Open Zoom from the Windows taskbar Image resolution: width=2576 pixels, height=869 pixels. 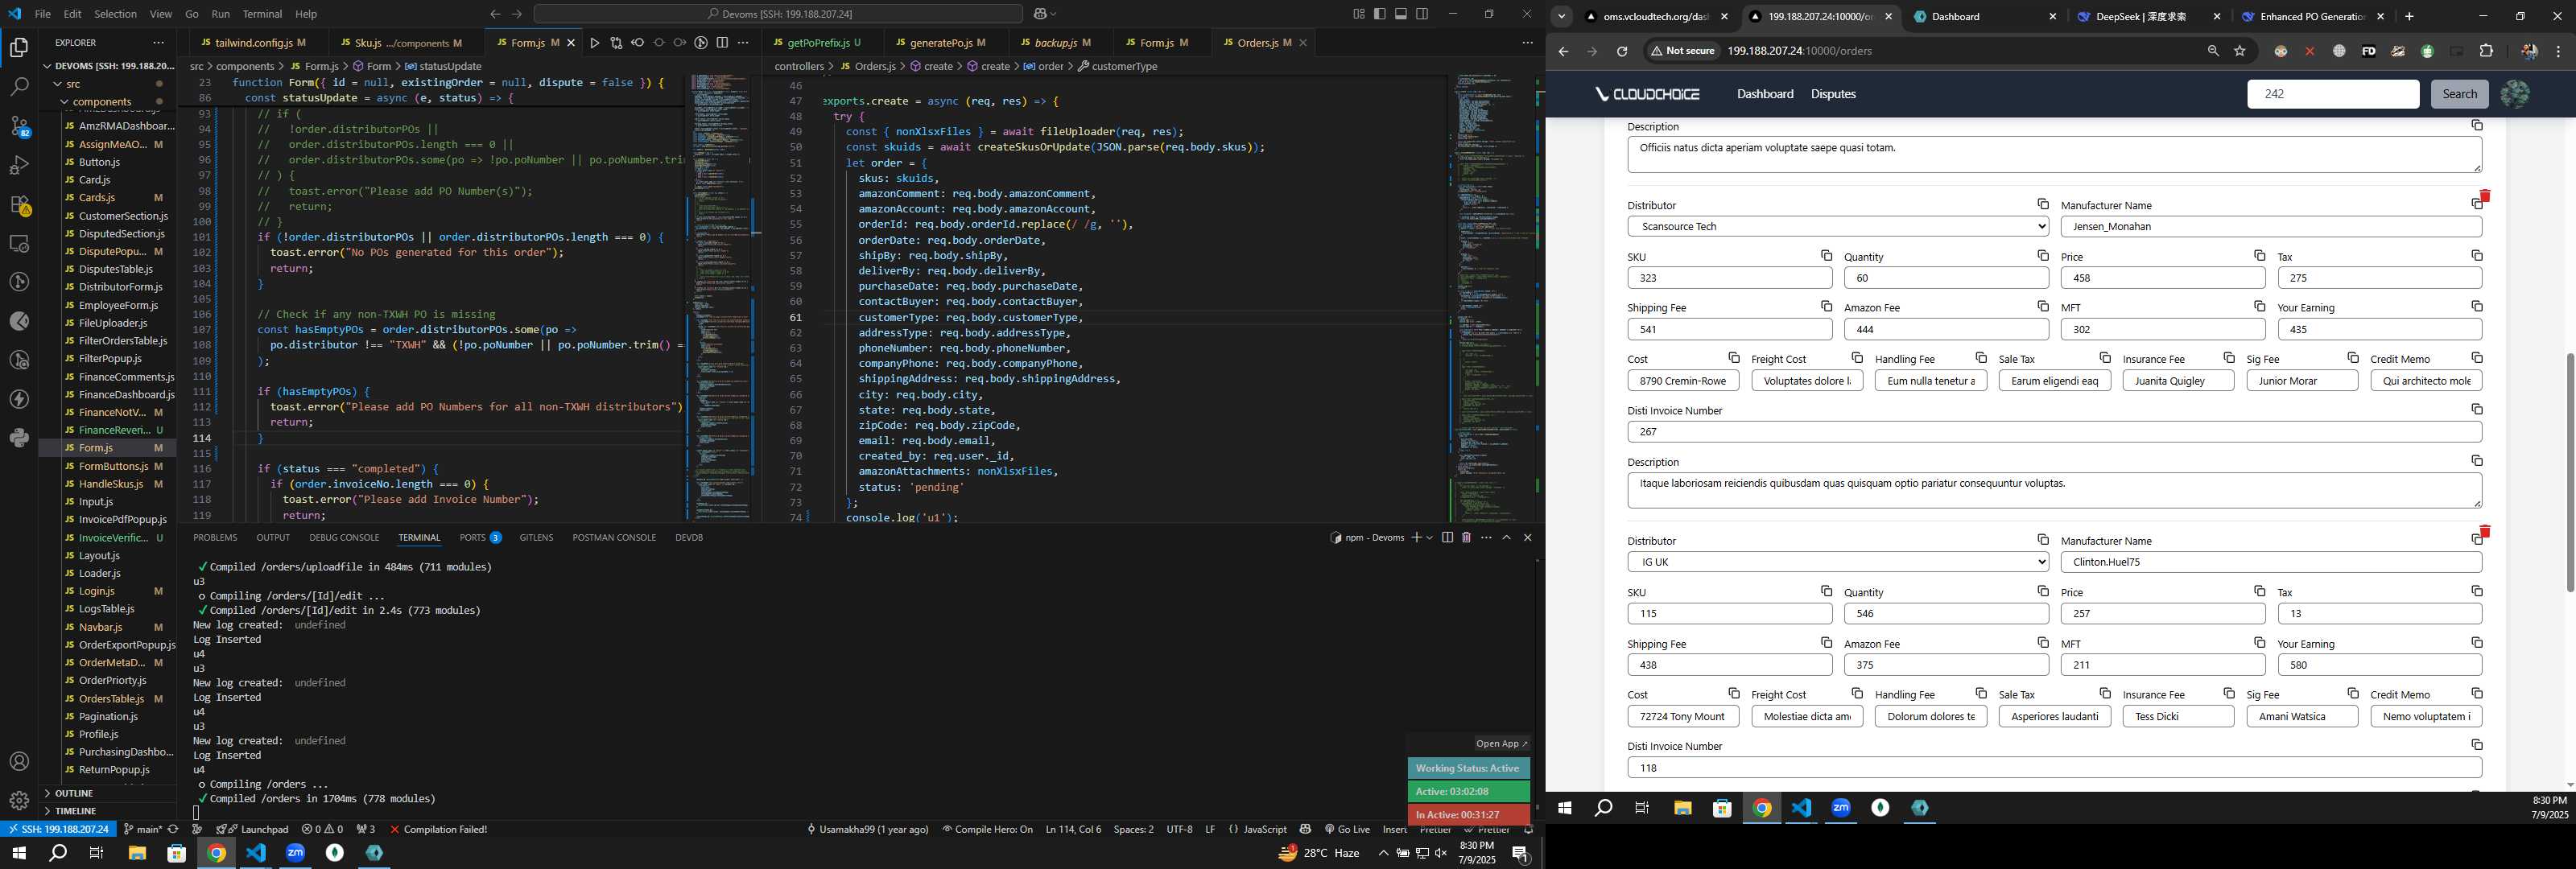point(295,853)
